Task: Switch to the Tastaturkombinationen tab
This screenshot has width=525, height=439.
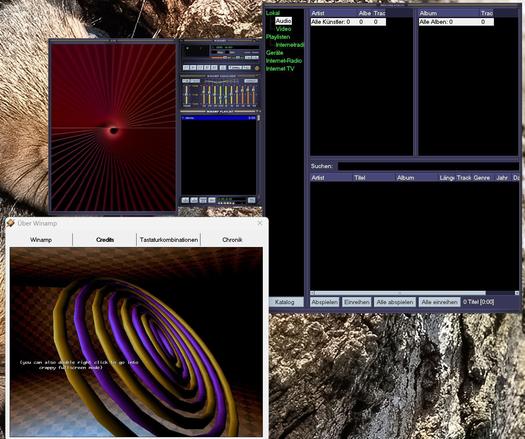Action: 169,240
